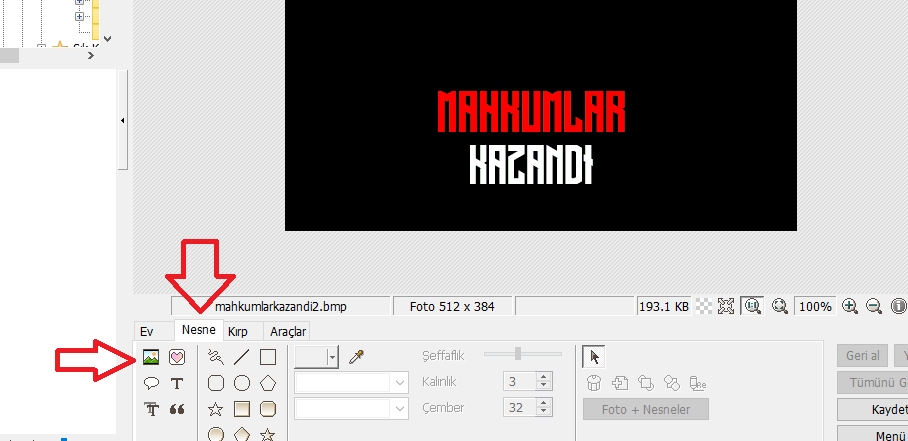Open the heart-shaped icon objects tool
Viewport: 908px width, 441px height.
click(177, 358)
